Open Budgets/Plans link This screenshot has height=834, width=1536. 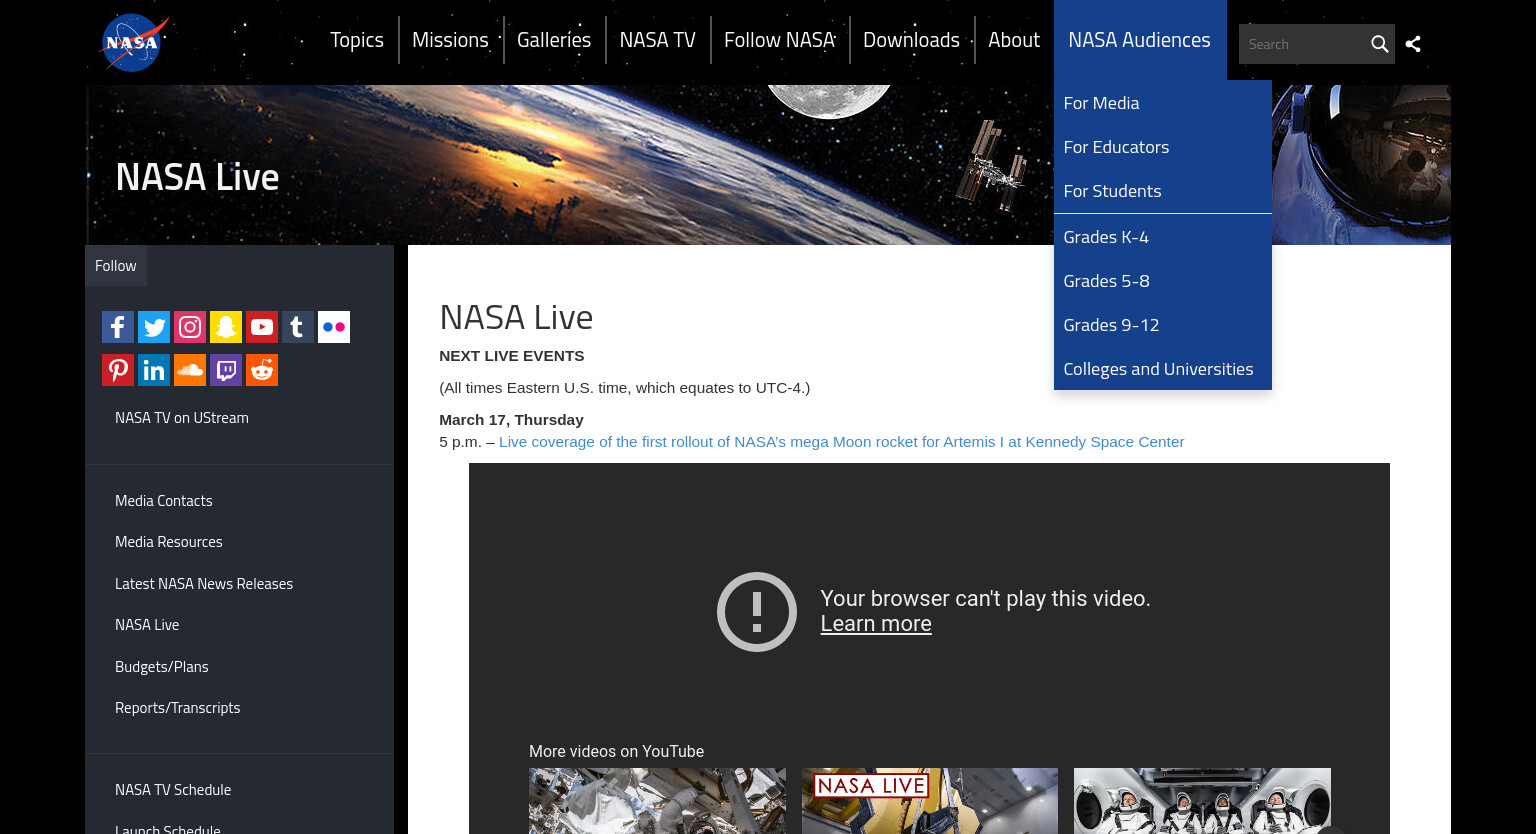coord(162,667)
